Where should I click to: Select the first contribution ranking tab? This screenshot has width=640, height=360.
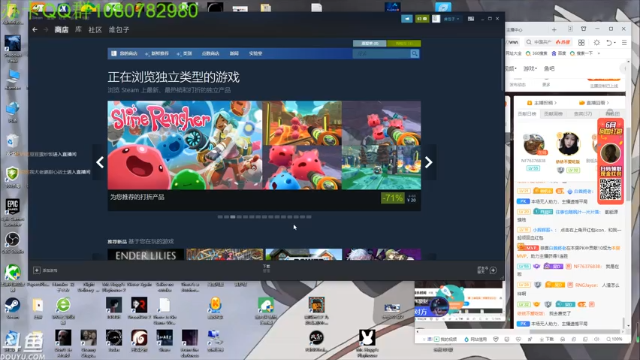pos(527,114)
